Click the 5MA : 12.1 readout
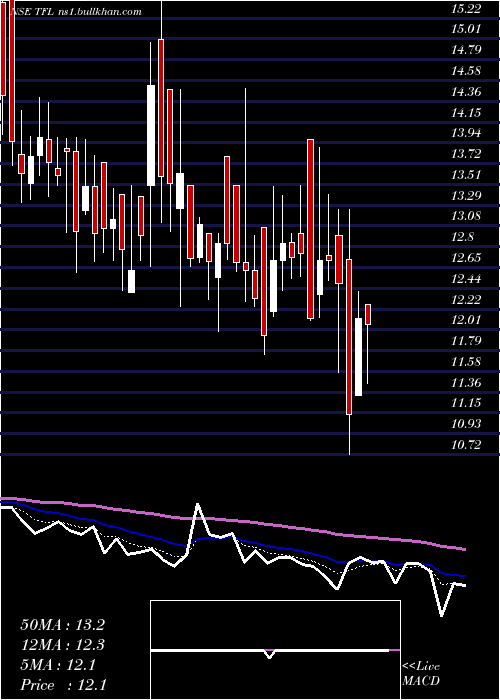Viewport: 500px width, 700px height. [x=57, y=665]
